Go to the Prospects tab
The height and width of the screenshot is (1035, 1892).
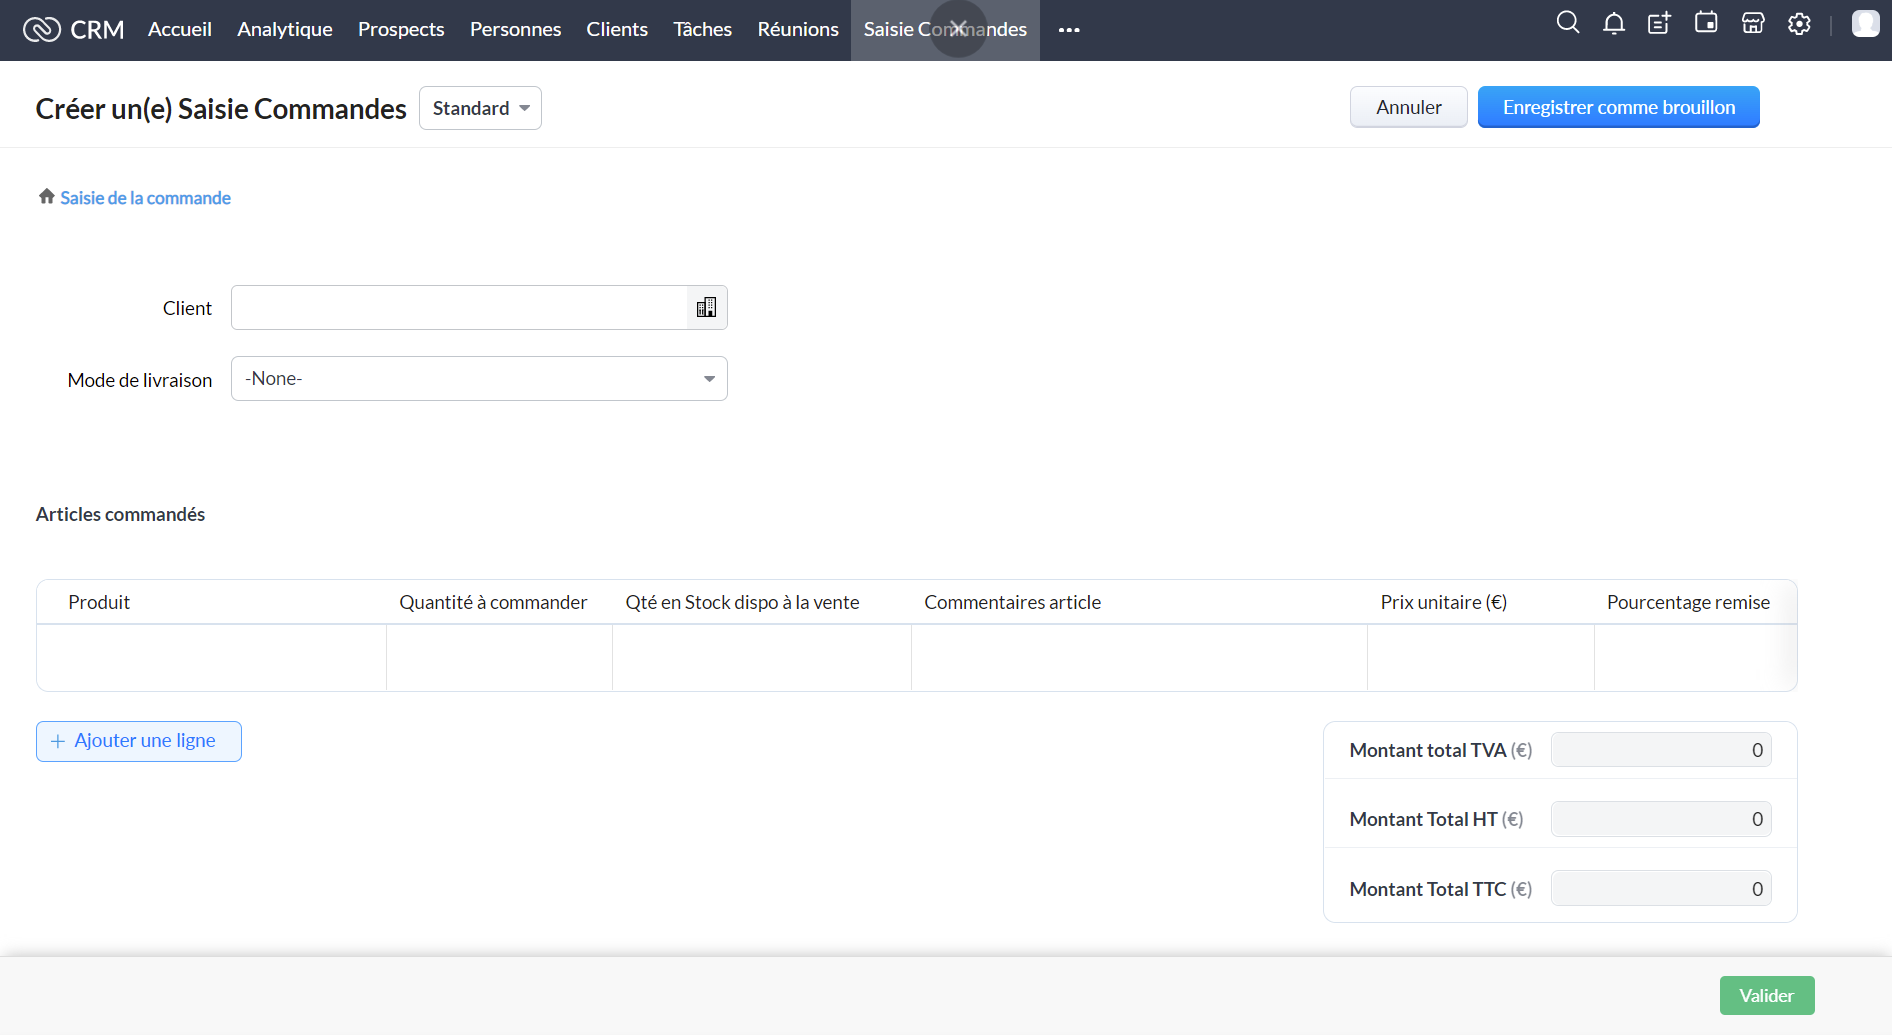coord(401,30)
